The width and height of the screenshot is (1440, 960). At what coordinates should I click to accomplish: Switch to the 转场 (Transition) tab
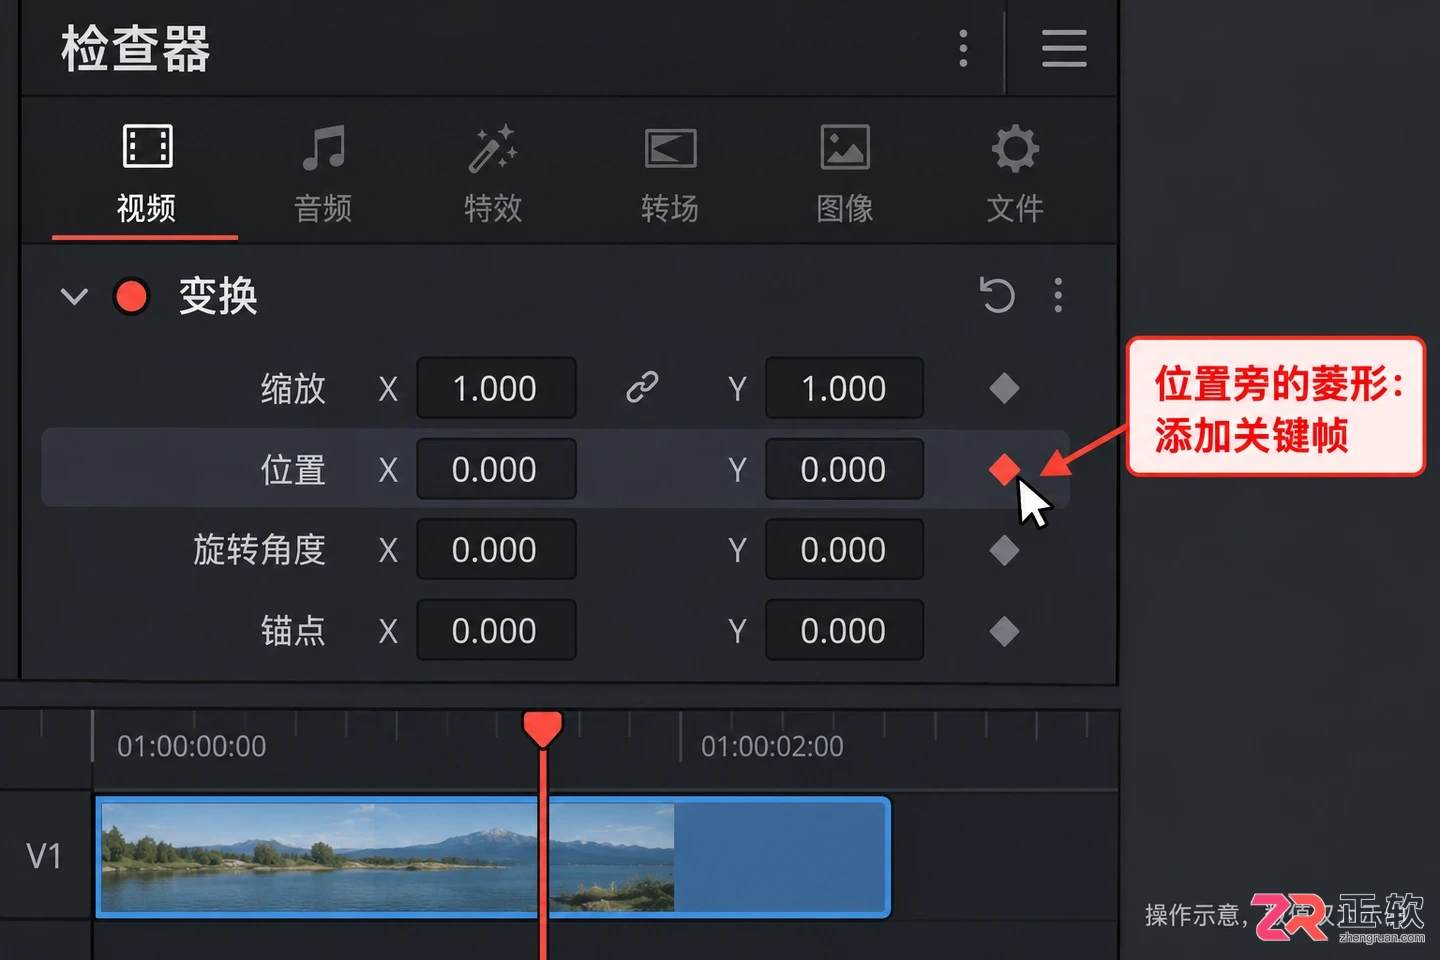tap(669, 175)
